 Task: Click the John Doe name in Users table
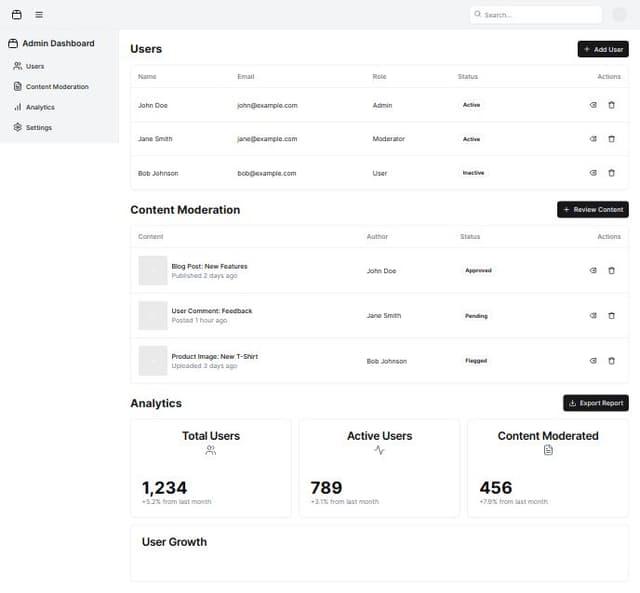click(153, 105)
